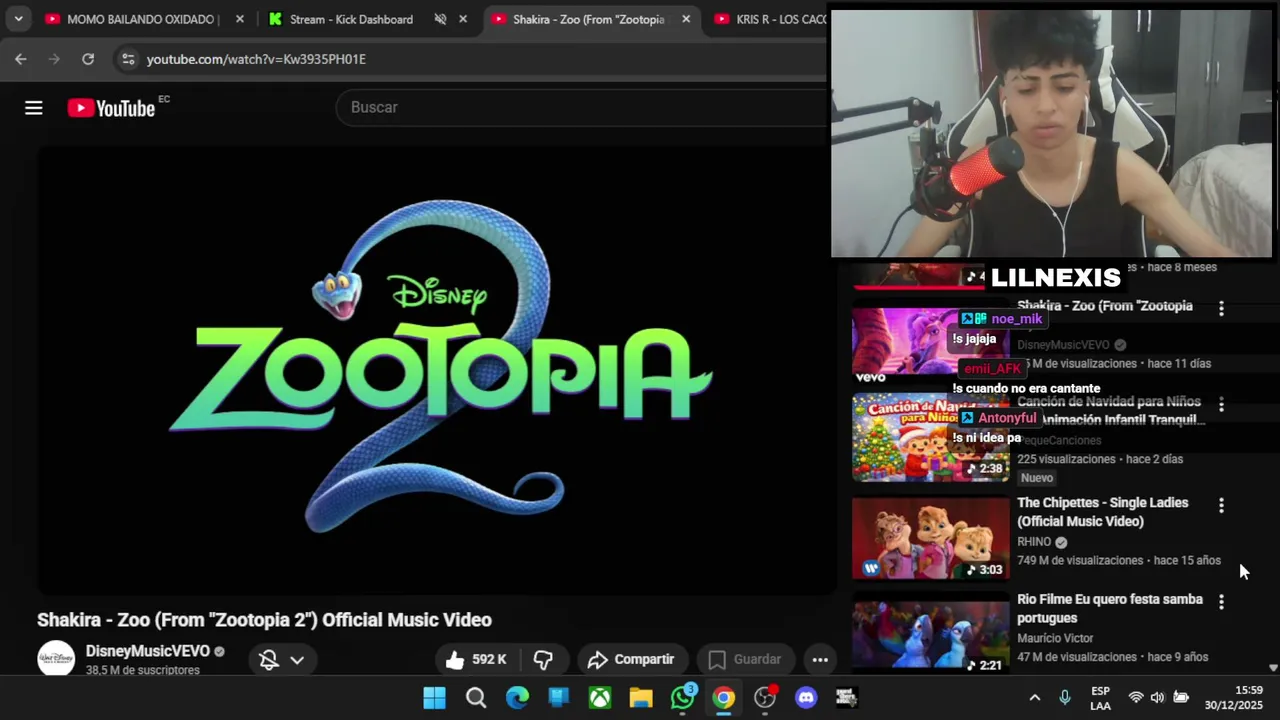
Task: Click the Zootopia 2 video player
Action: click(437, 370)
